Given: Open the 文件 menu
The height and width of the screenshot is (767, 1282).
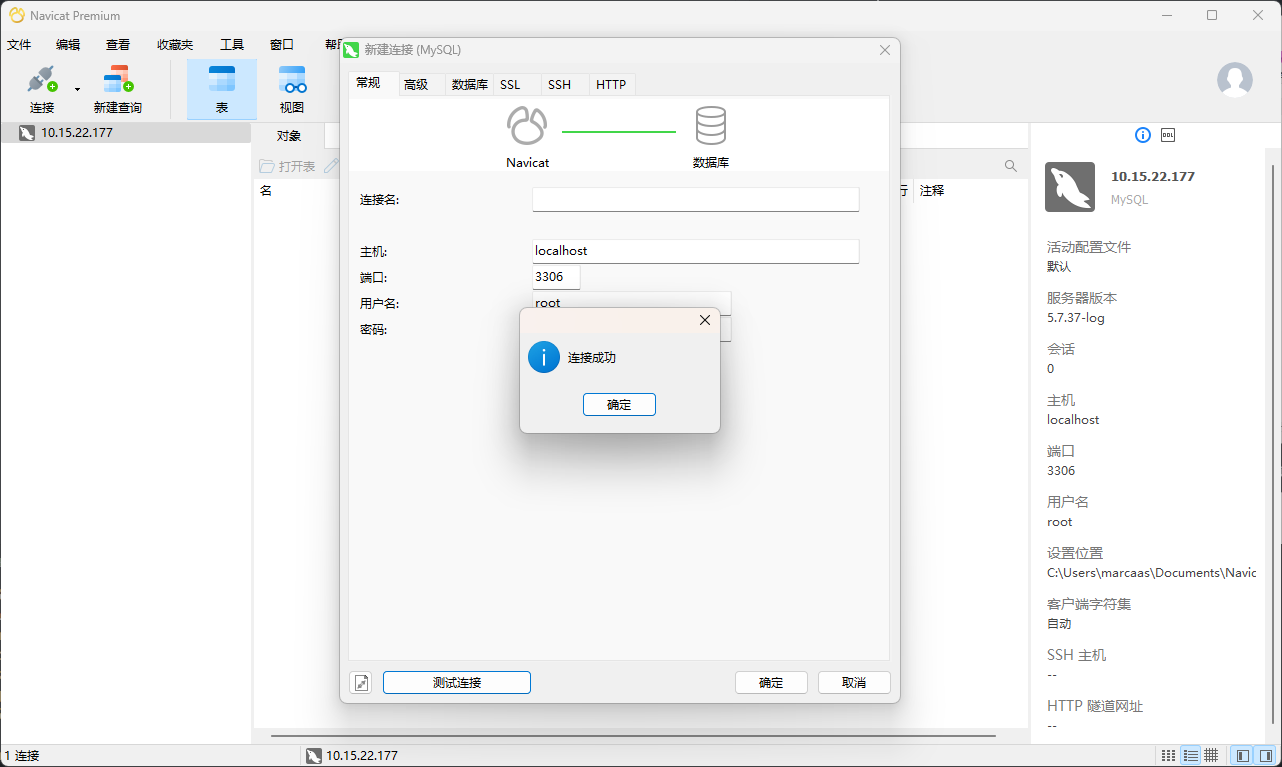Looking at the screenshot, I should (19, 45).
